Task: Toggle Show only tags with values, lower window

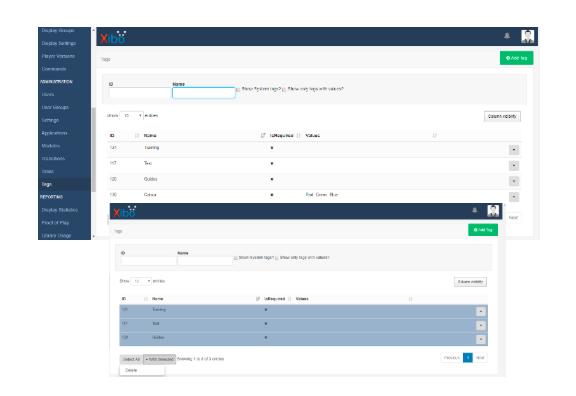Action: (277, 258)
